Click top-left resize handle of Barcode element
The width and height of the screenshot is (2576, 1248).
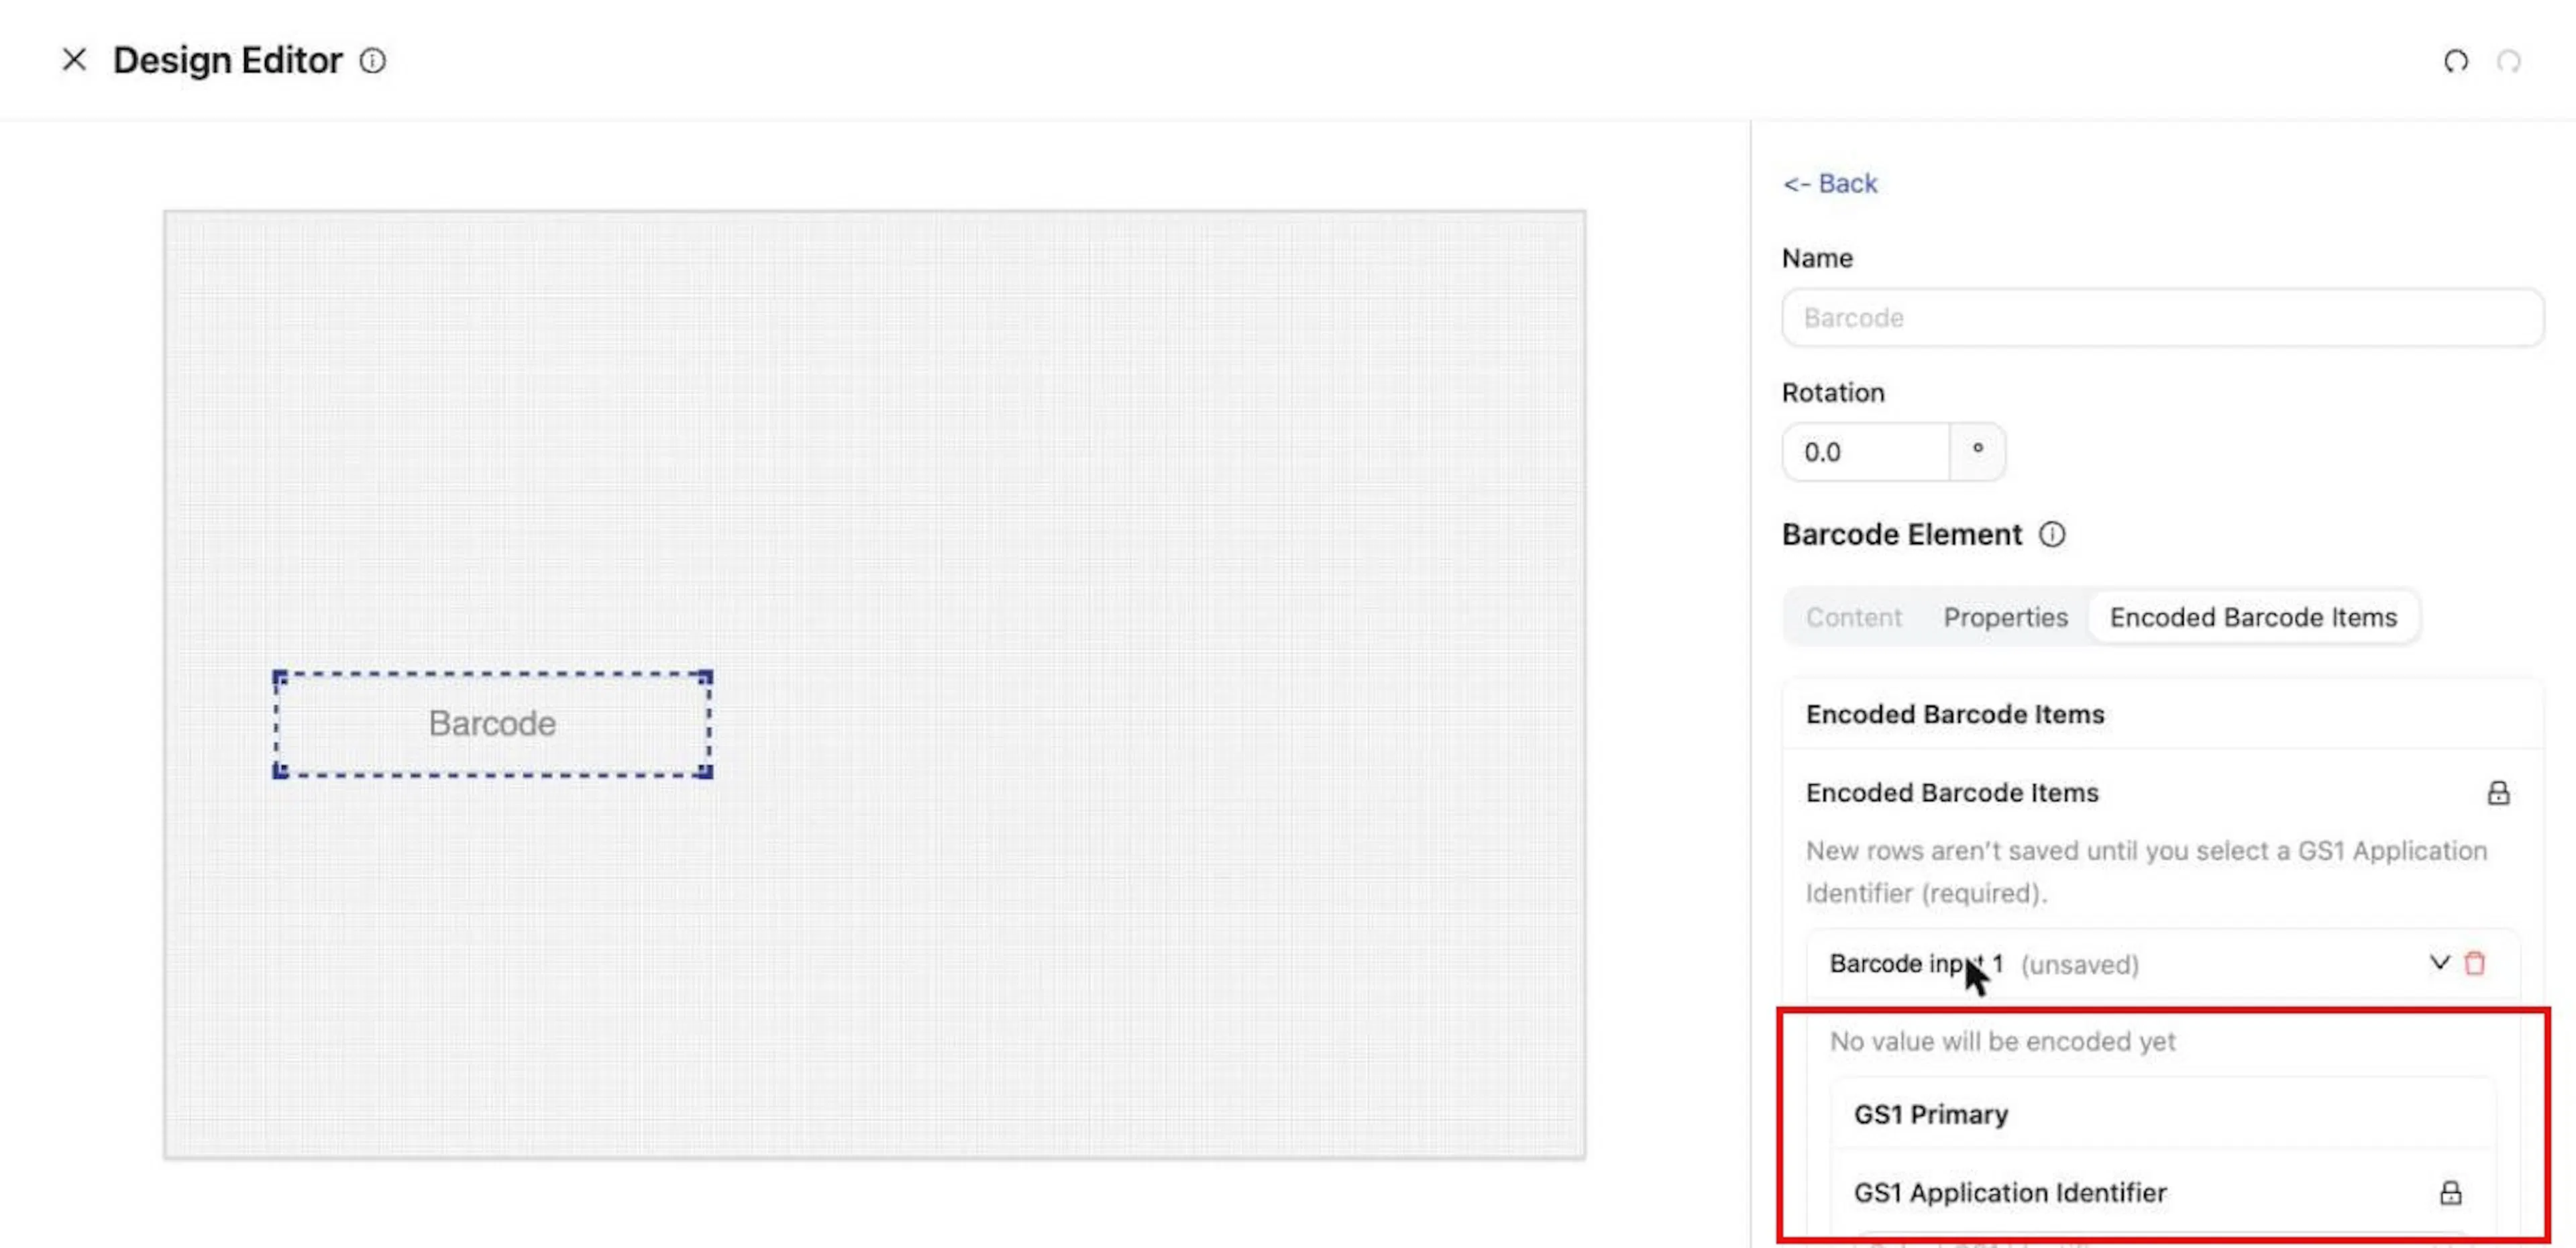(280, 677)
